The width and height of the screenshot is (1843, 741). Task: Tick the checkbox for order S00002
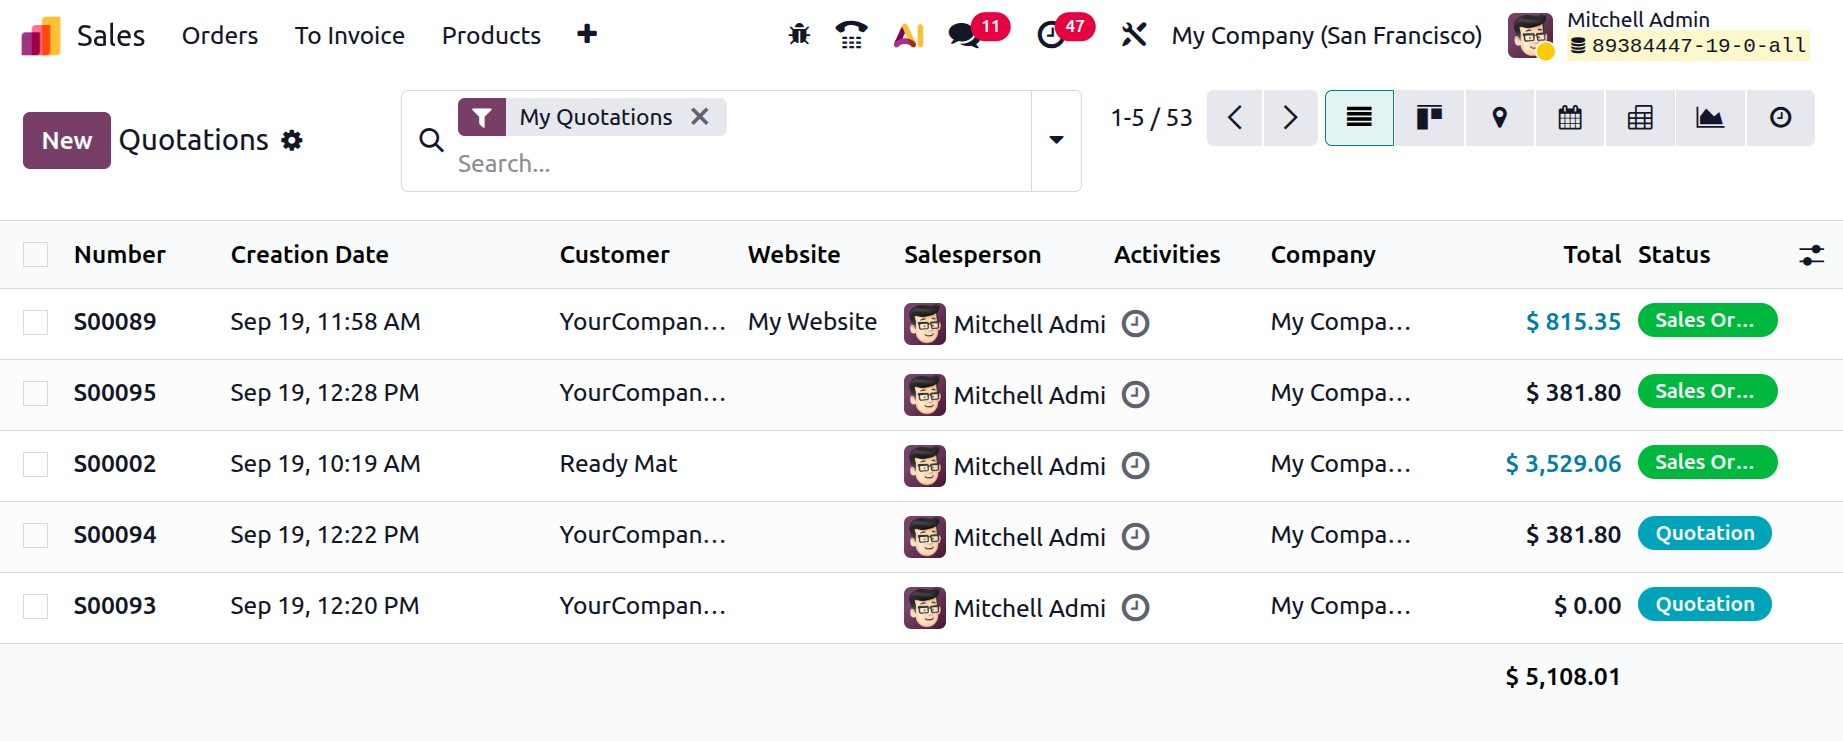click(x=36, y=464)
